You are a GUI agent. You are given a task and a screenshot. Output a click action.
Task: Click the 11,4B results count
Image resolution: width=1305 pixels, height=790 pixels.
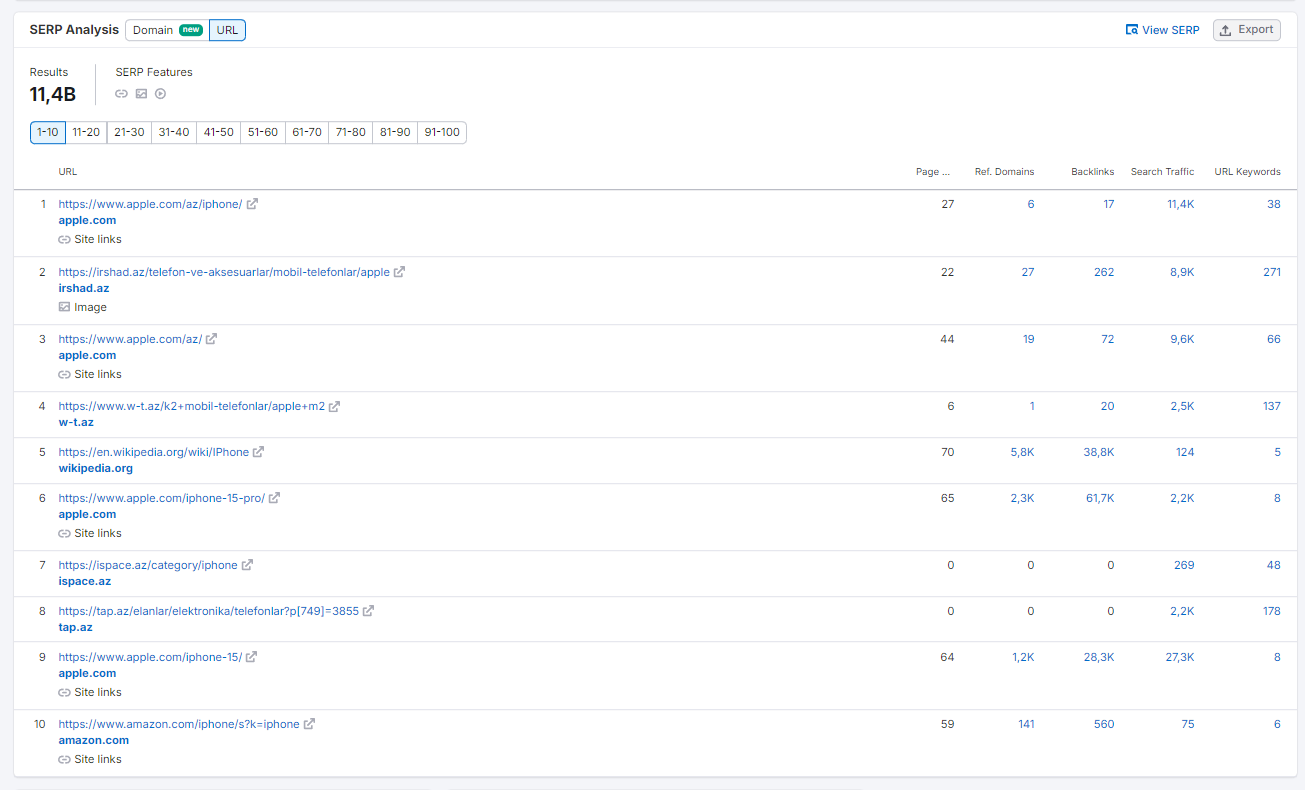53,95
